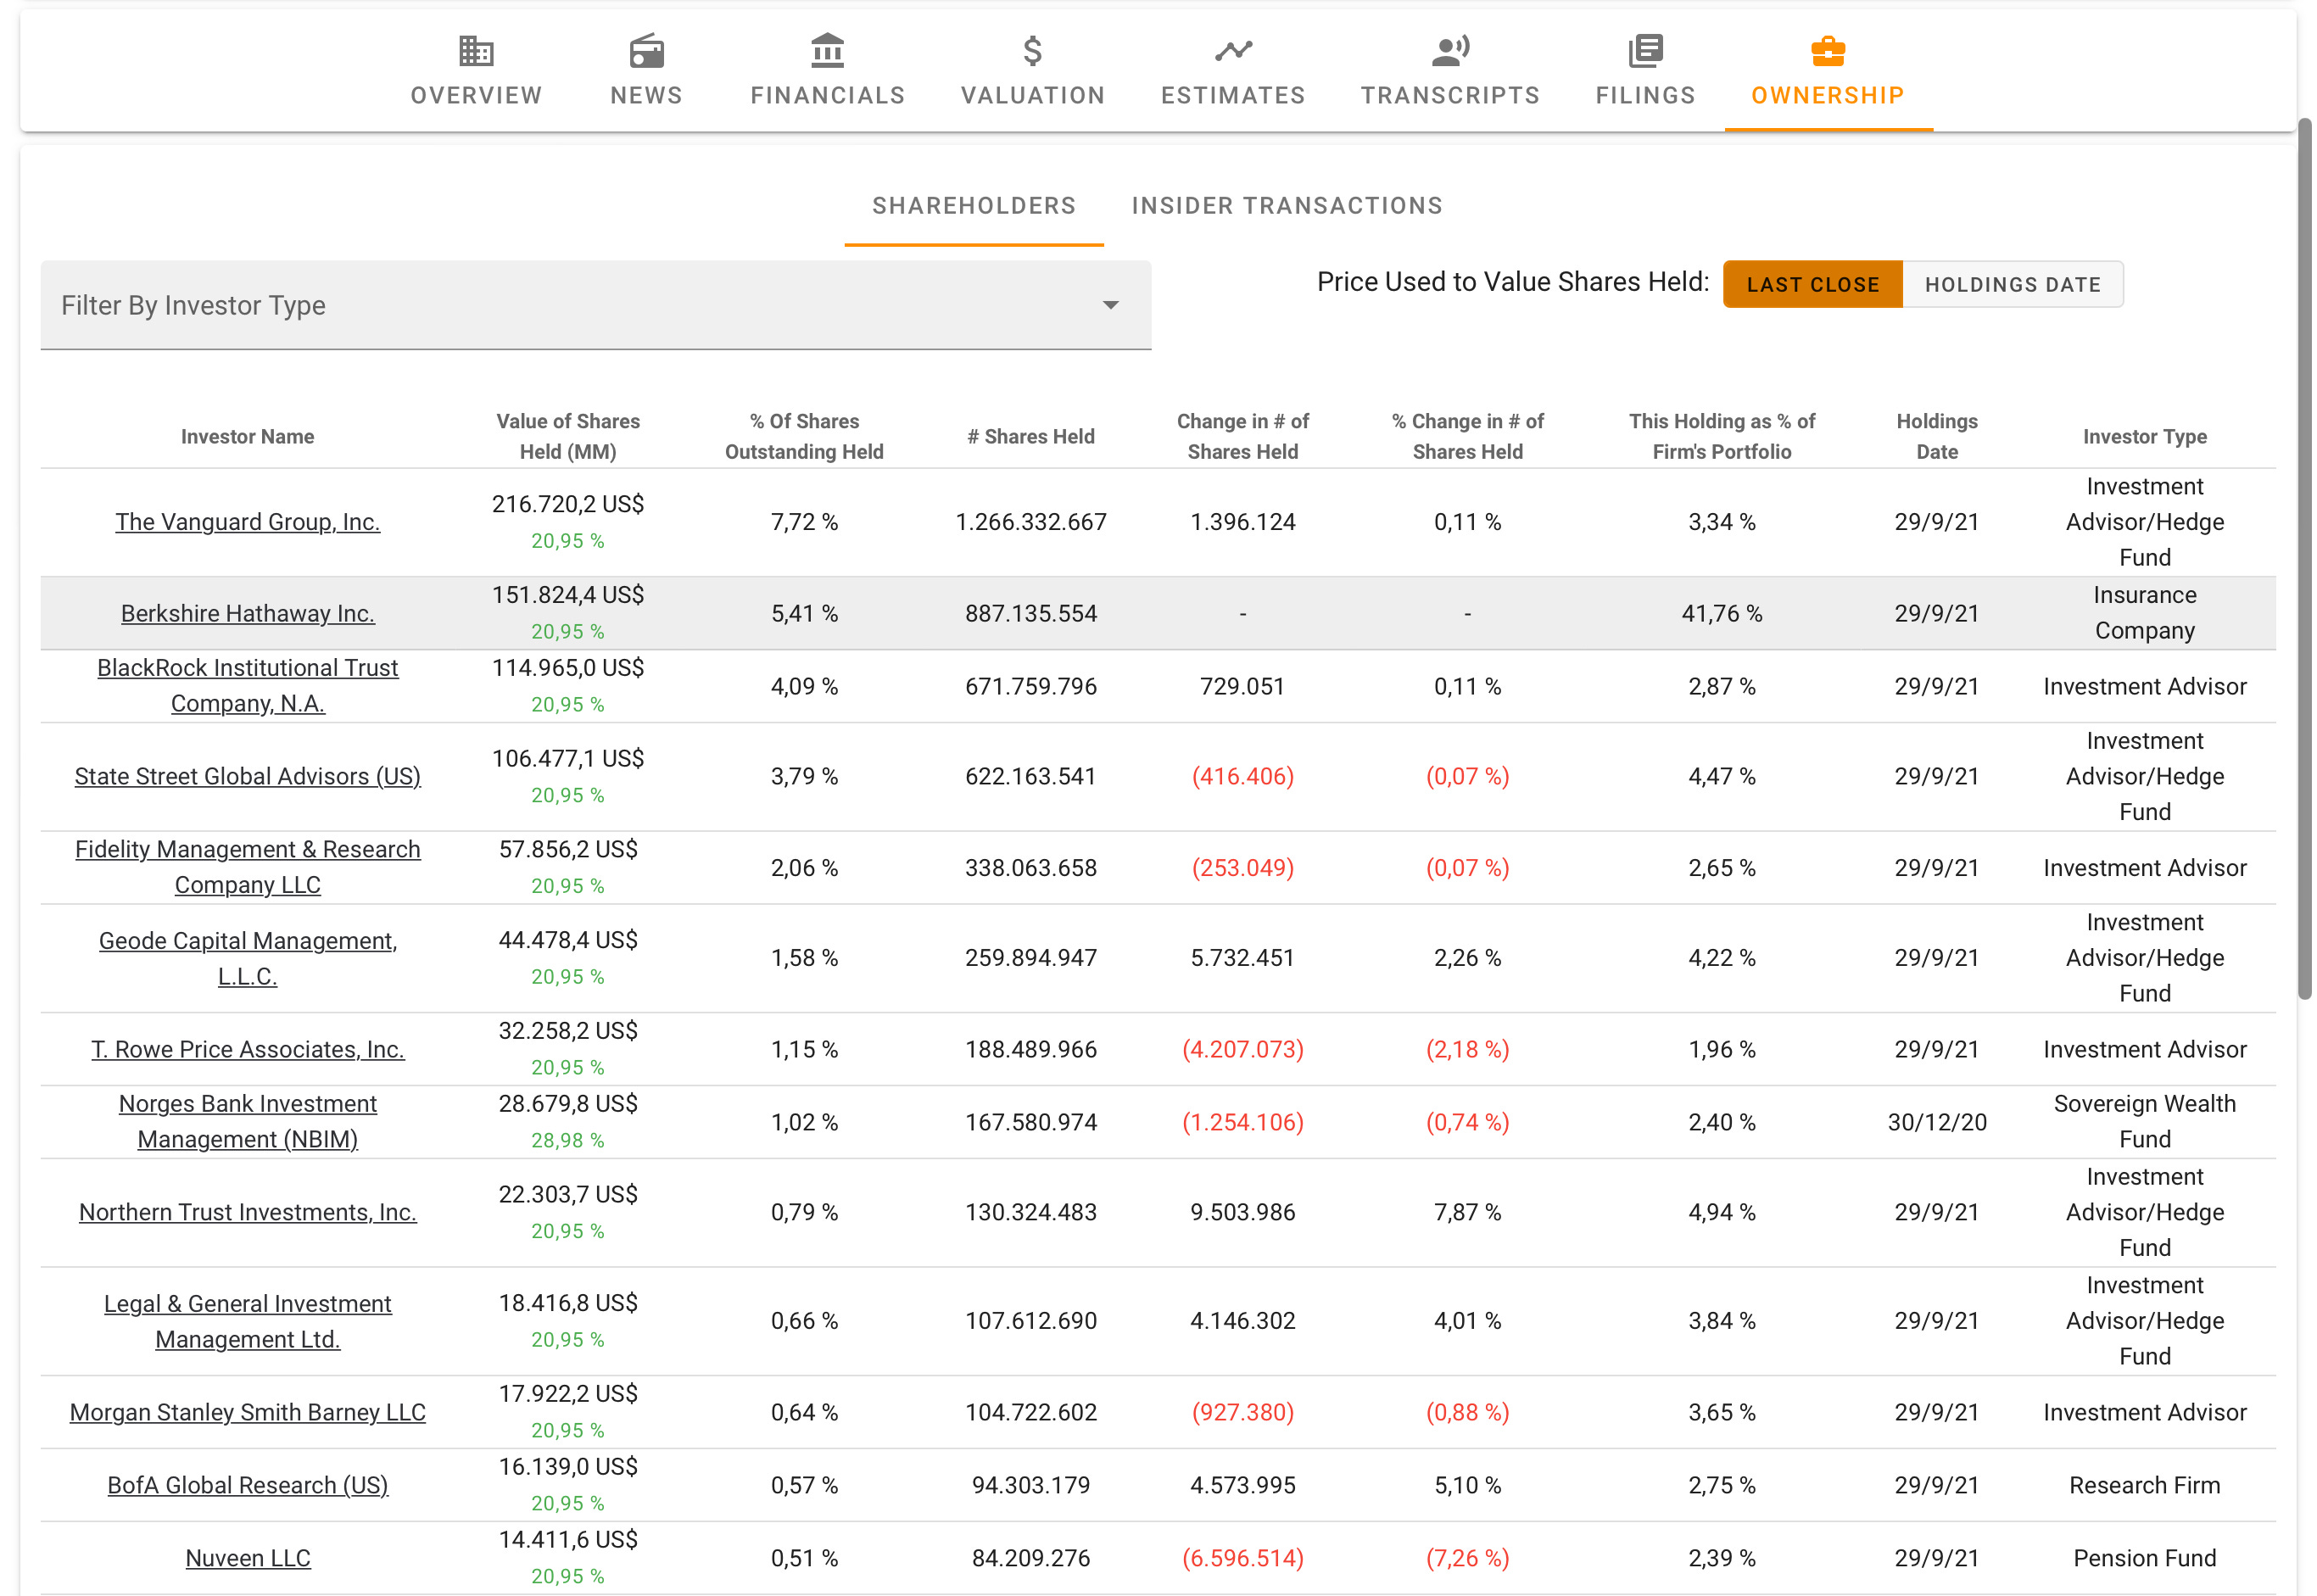Click Berkshire shares held 887.135.554
Image resolution: width=2317 pixels, height=1596 pixels.
click(x=1031, y=613)
